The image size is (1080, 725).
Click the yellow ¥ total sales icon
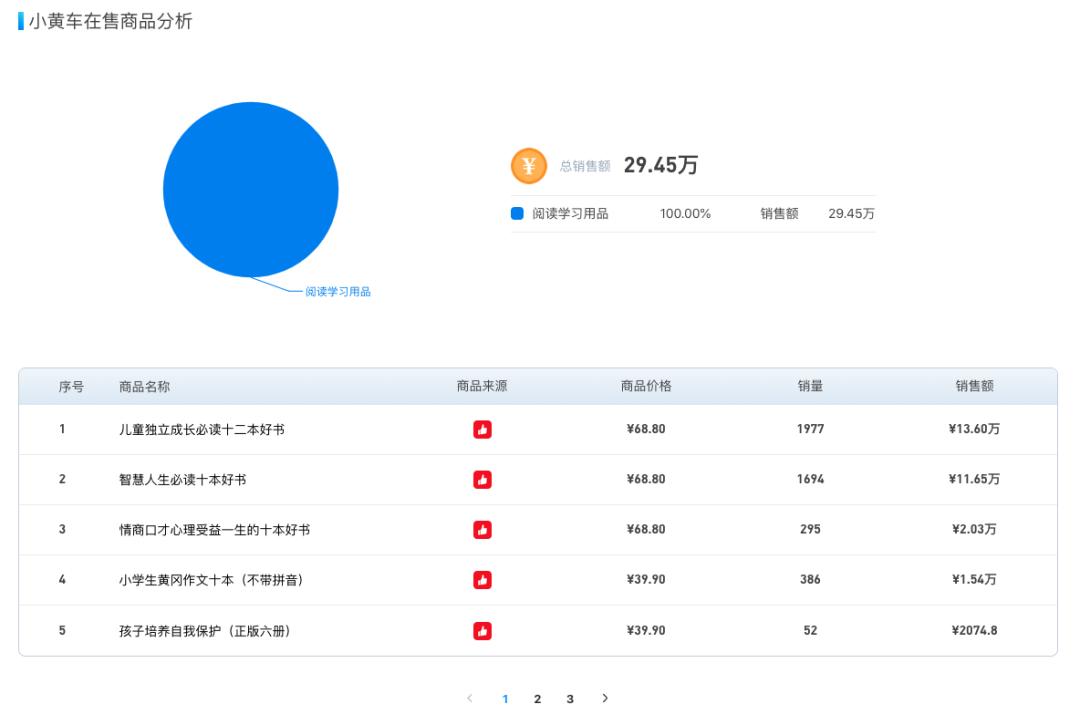[x=528, y=165]
